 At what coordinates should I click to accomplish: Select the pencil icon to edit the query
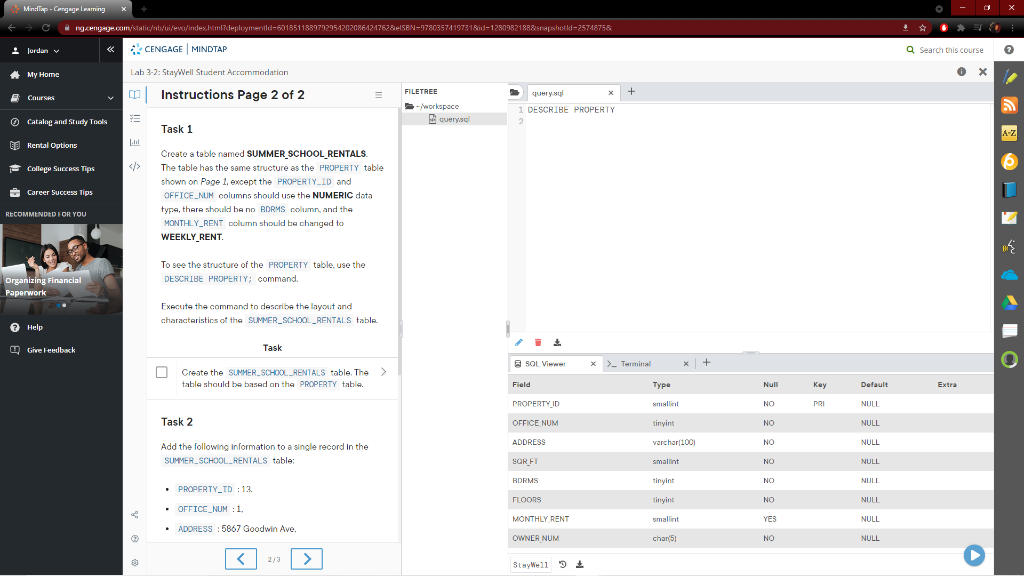(518, 342)
